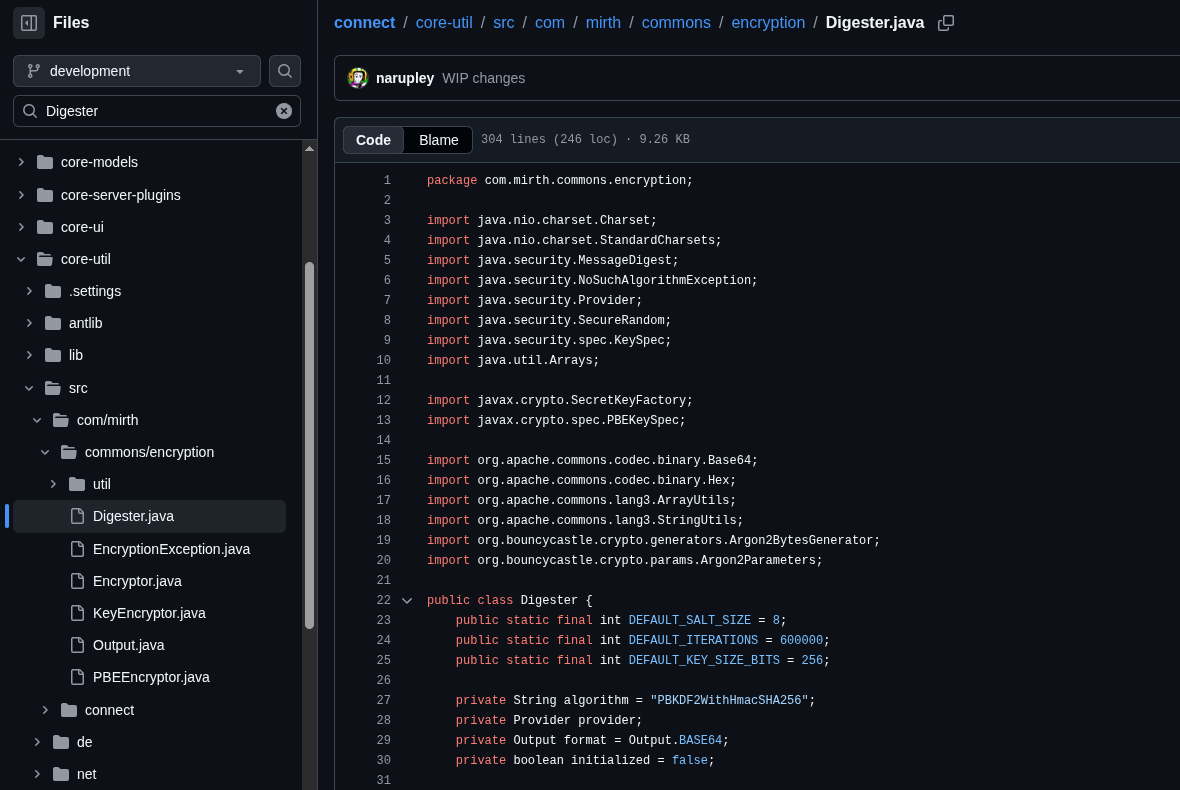Open the encryption breadcrumb link

click(768, 23)
